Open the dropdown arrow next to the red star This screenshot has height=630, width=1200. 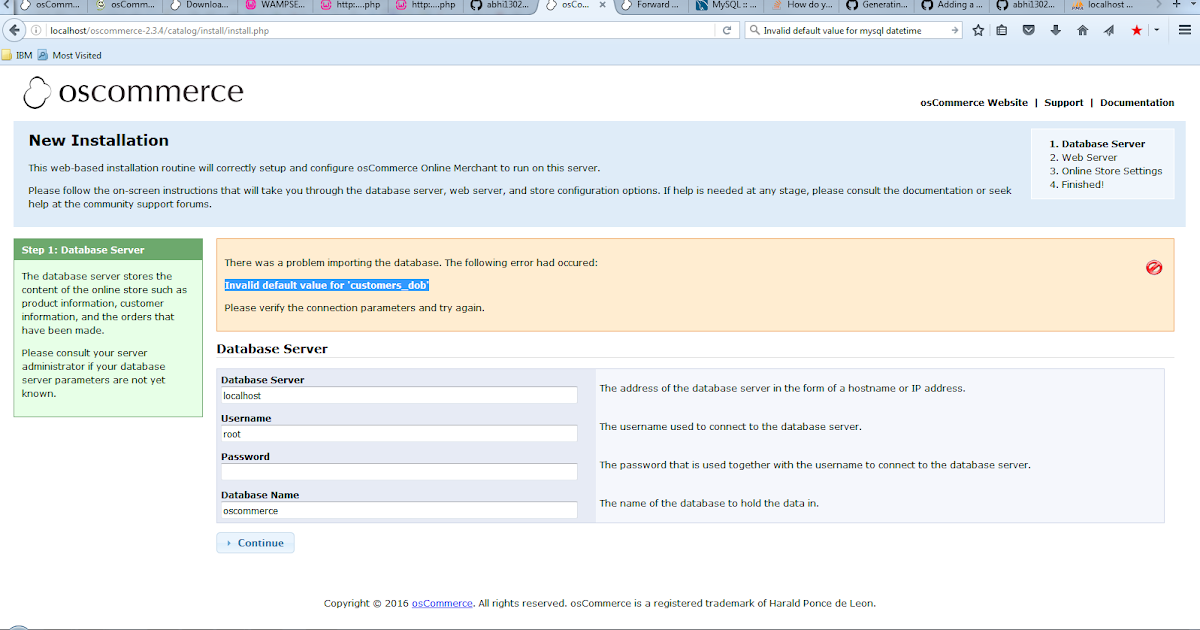[x=1156, y=31]
